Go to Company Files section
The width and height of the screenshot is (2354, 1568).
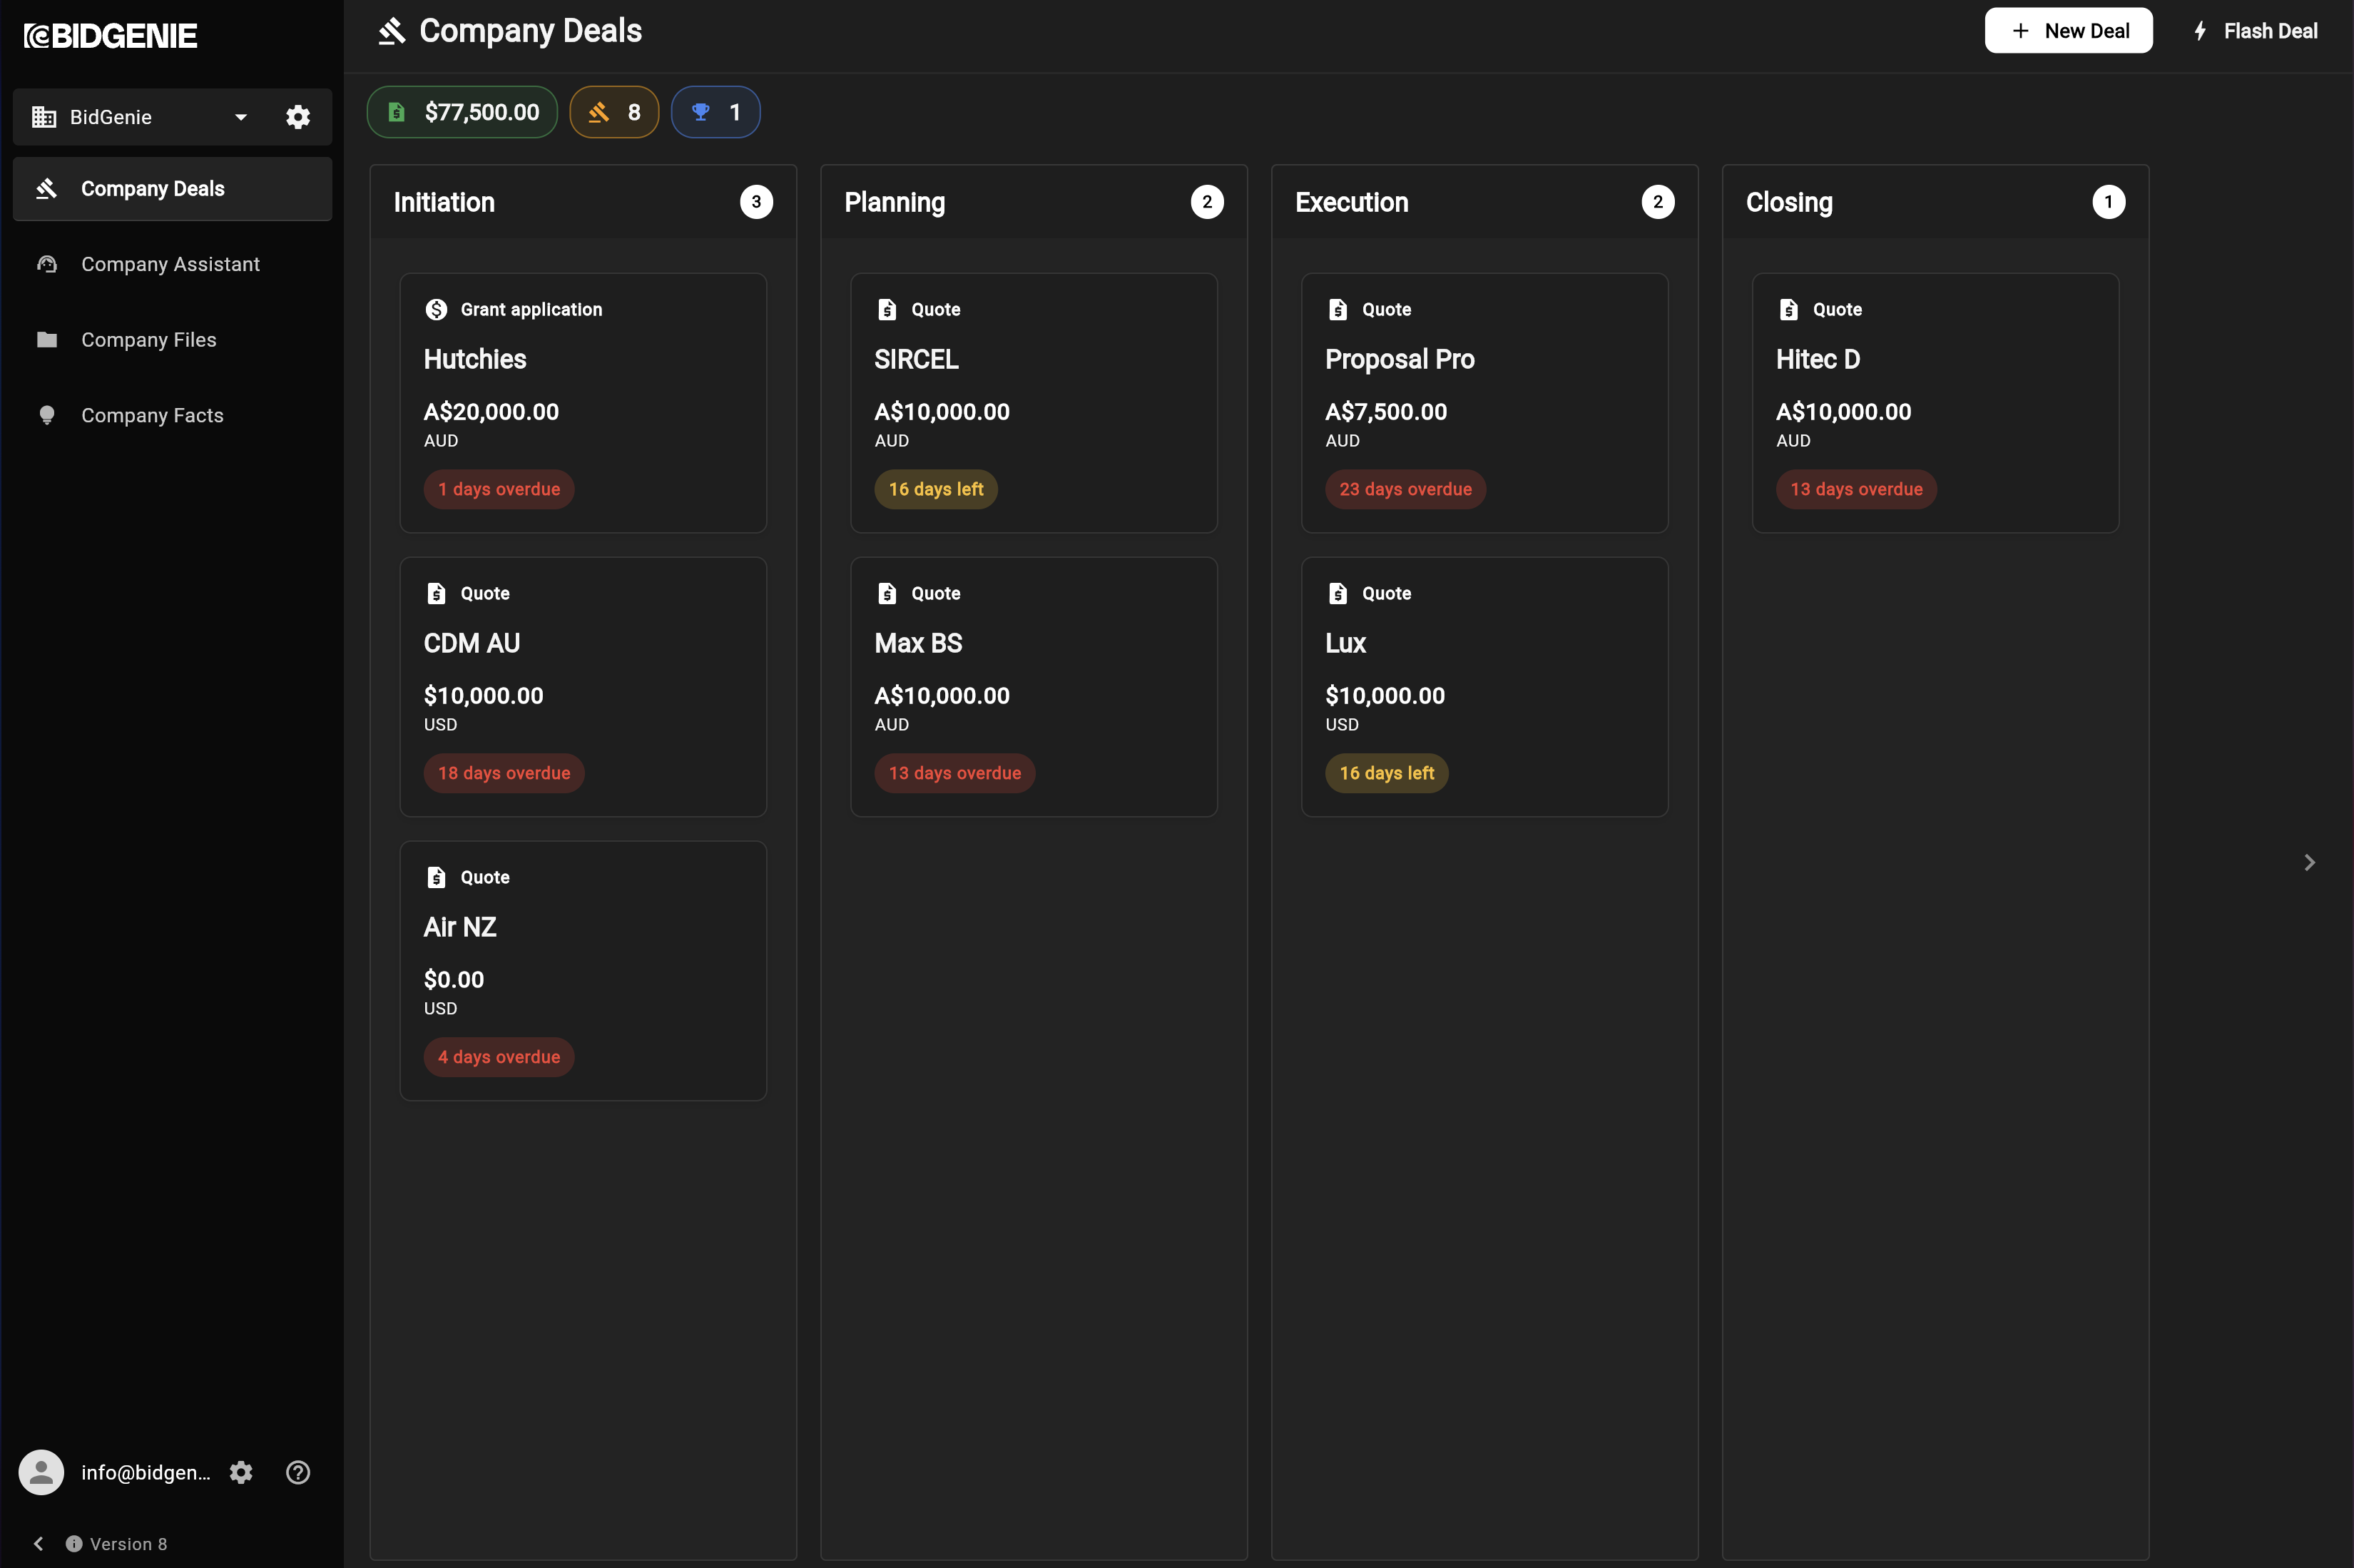(148, 340)
